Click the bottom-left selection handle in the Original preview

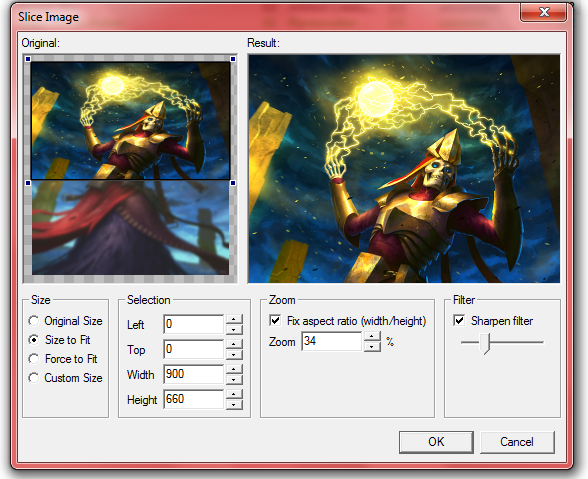point(28,183)
